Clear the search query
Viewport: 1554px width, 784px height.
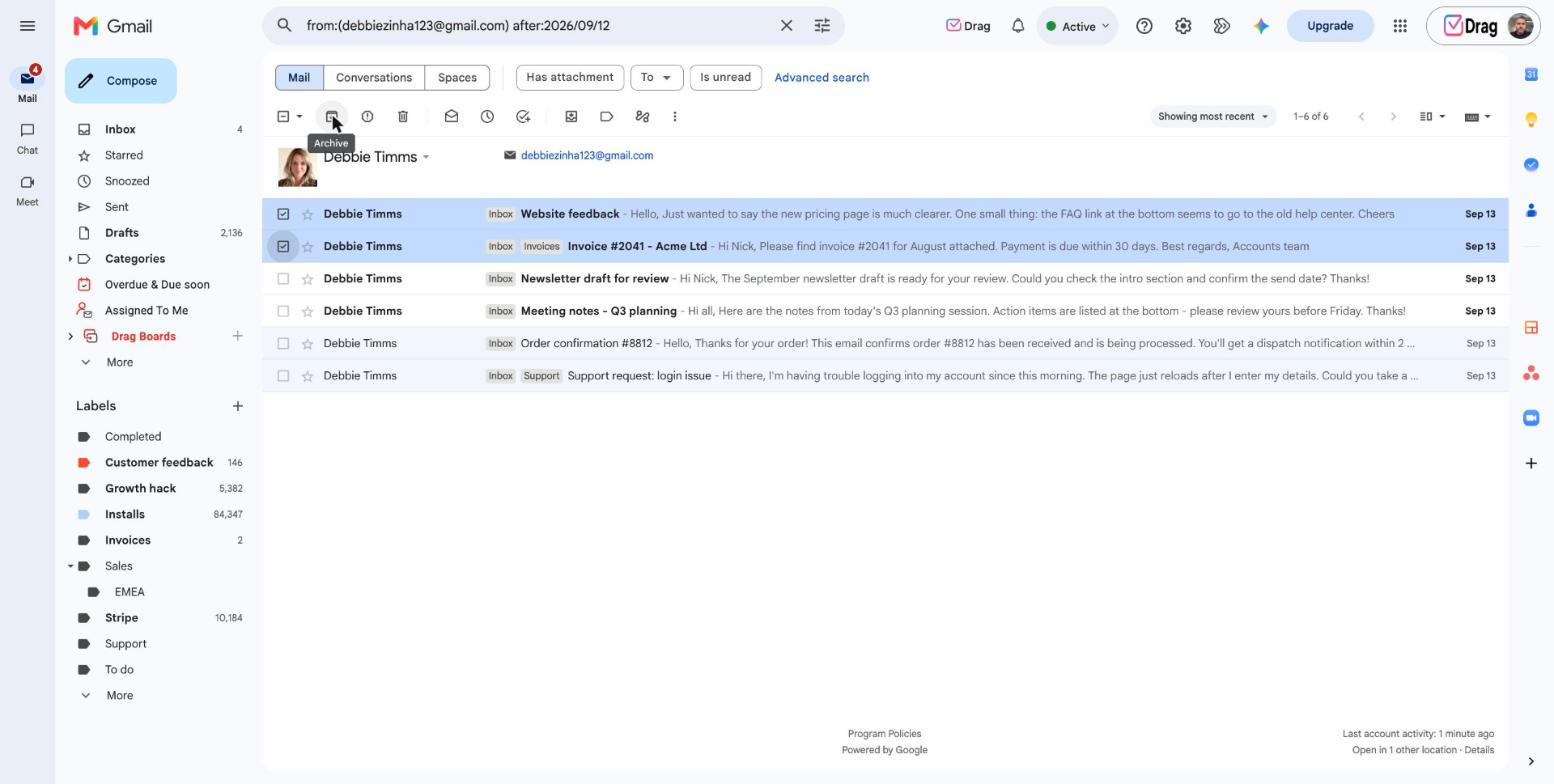[x=786, y=26]
